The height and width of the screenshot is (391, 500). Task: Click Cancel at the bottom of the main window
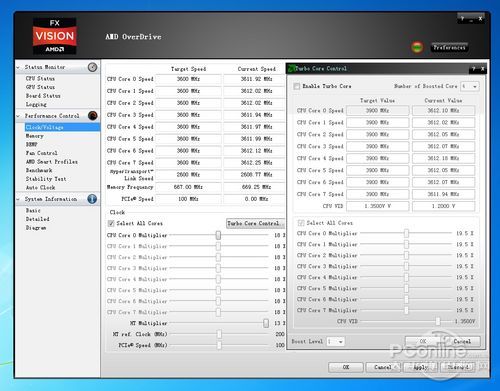coord(383,367)
